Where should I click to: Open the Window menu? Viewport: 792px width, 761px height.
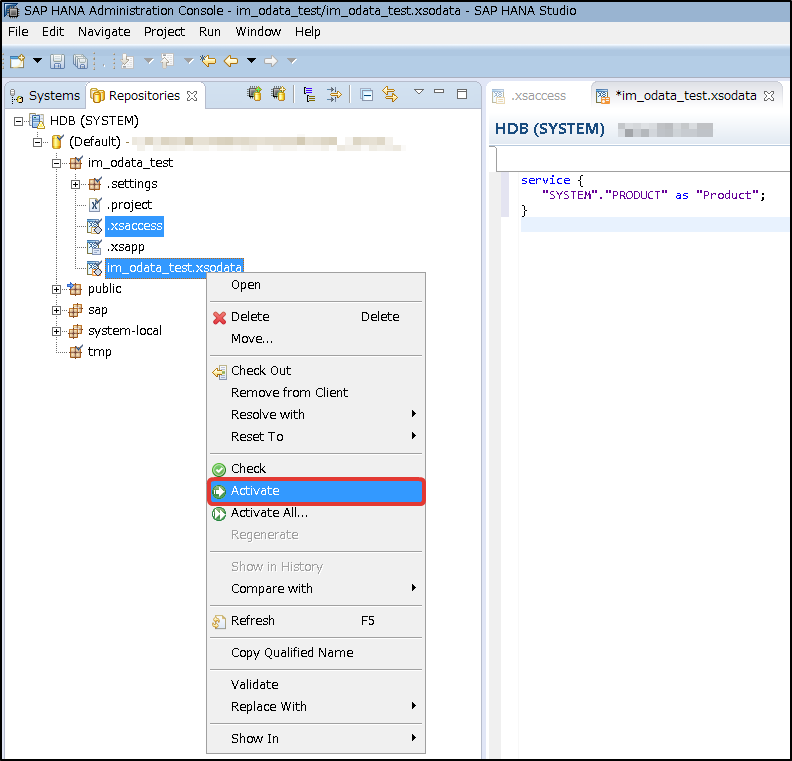pyautogui.click(x=258, y=32)
